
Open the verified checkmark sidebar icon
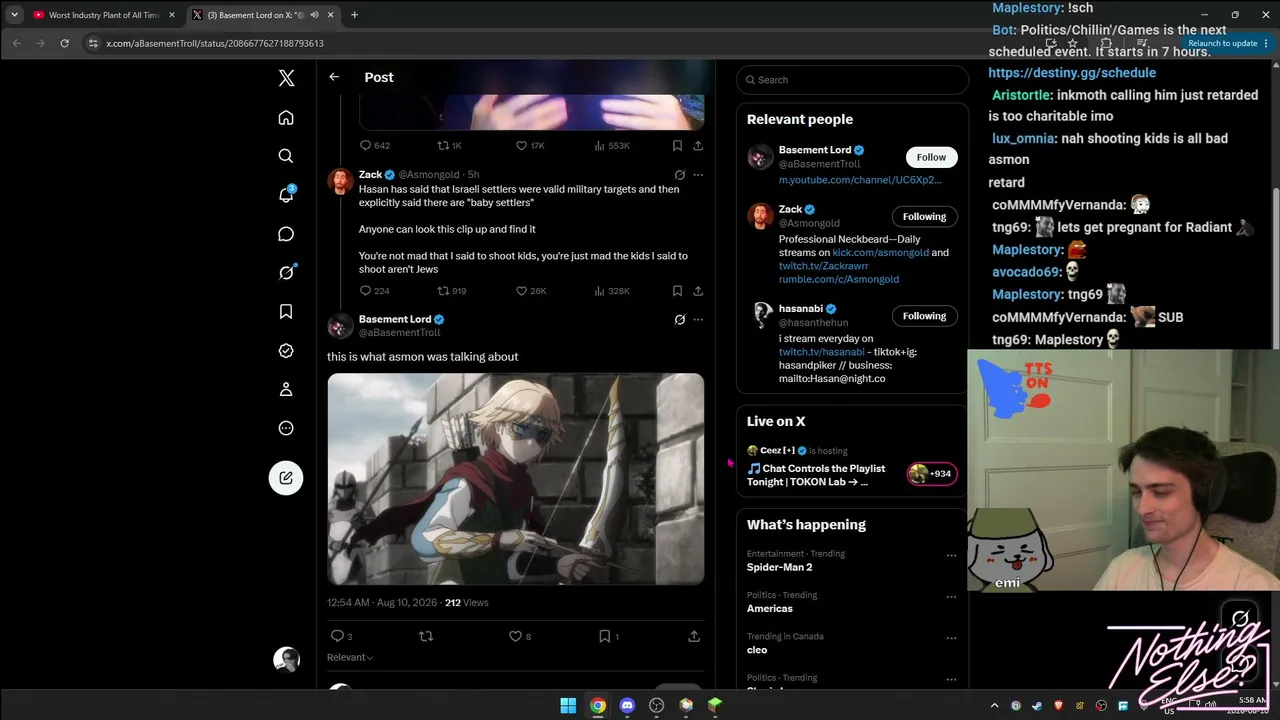pos(286,351)
